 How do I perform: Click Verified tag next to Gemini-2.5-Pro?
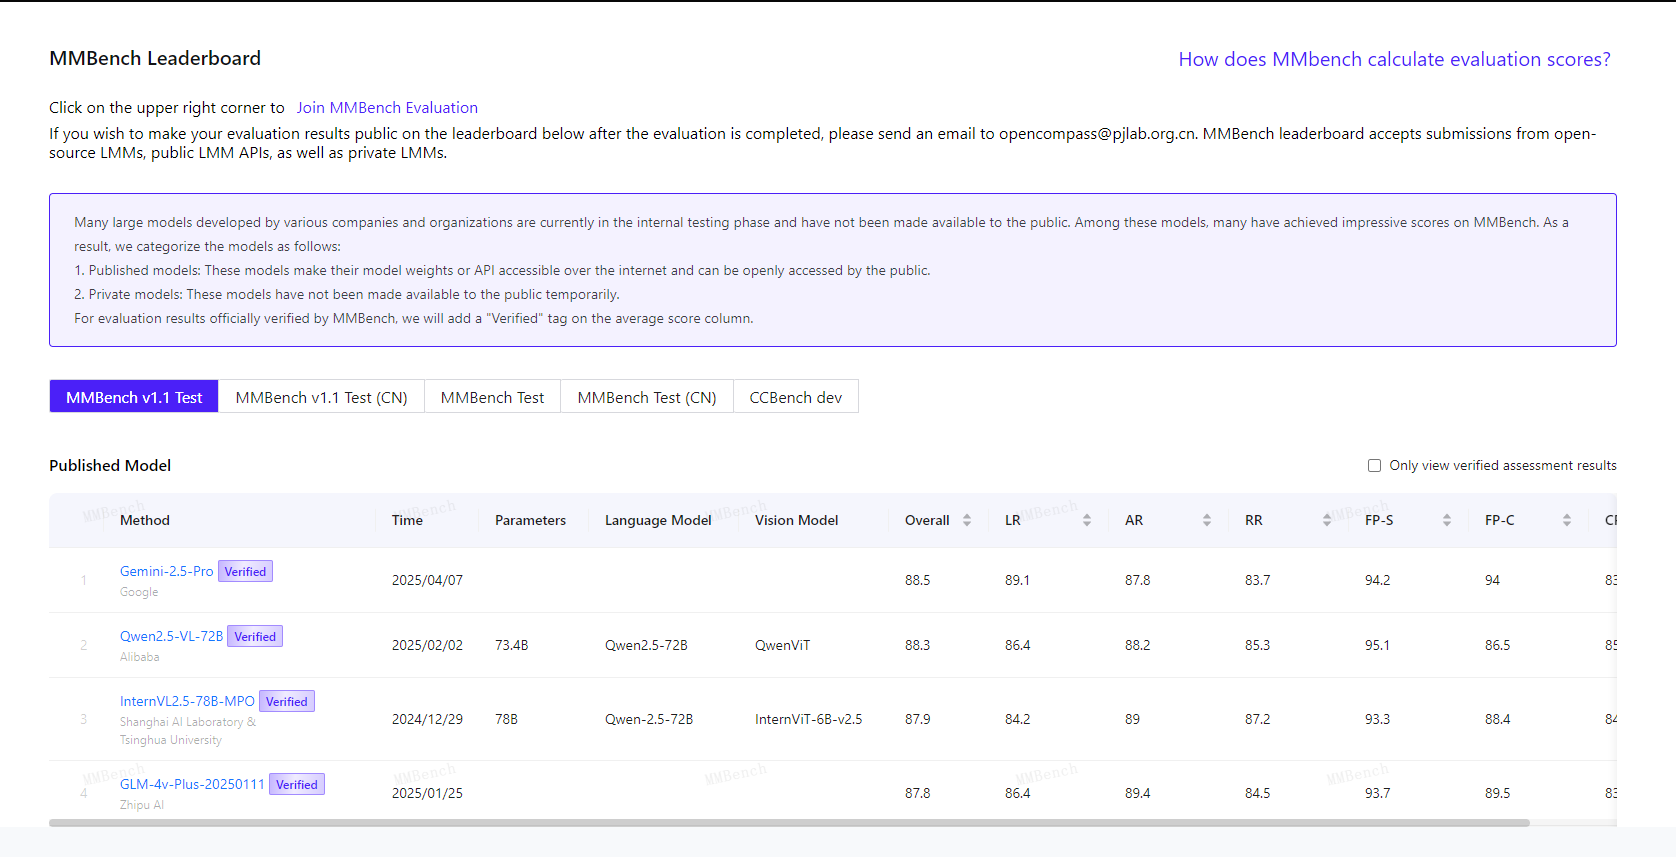pos(245,572)
